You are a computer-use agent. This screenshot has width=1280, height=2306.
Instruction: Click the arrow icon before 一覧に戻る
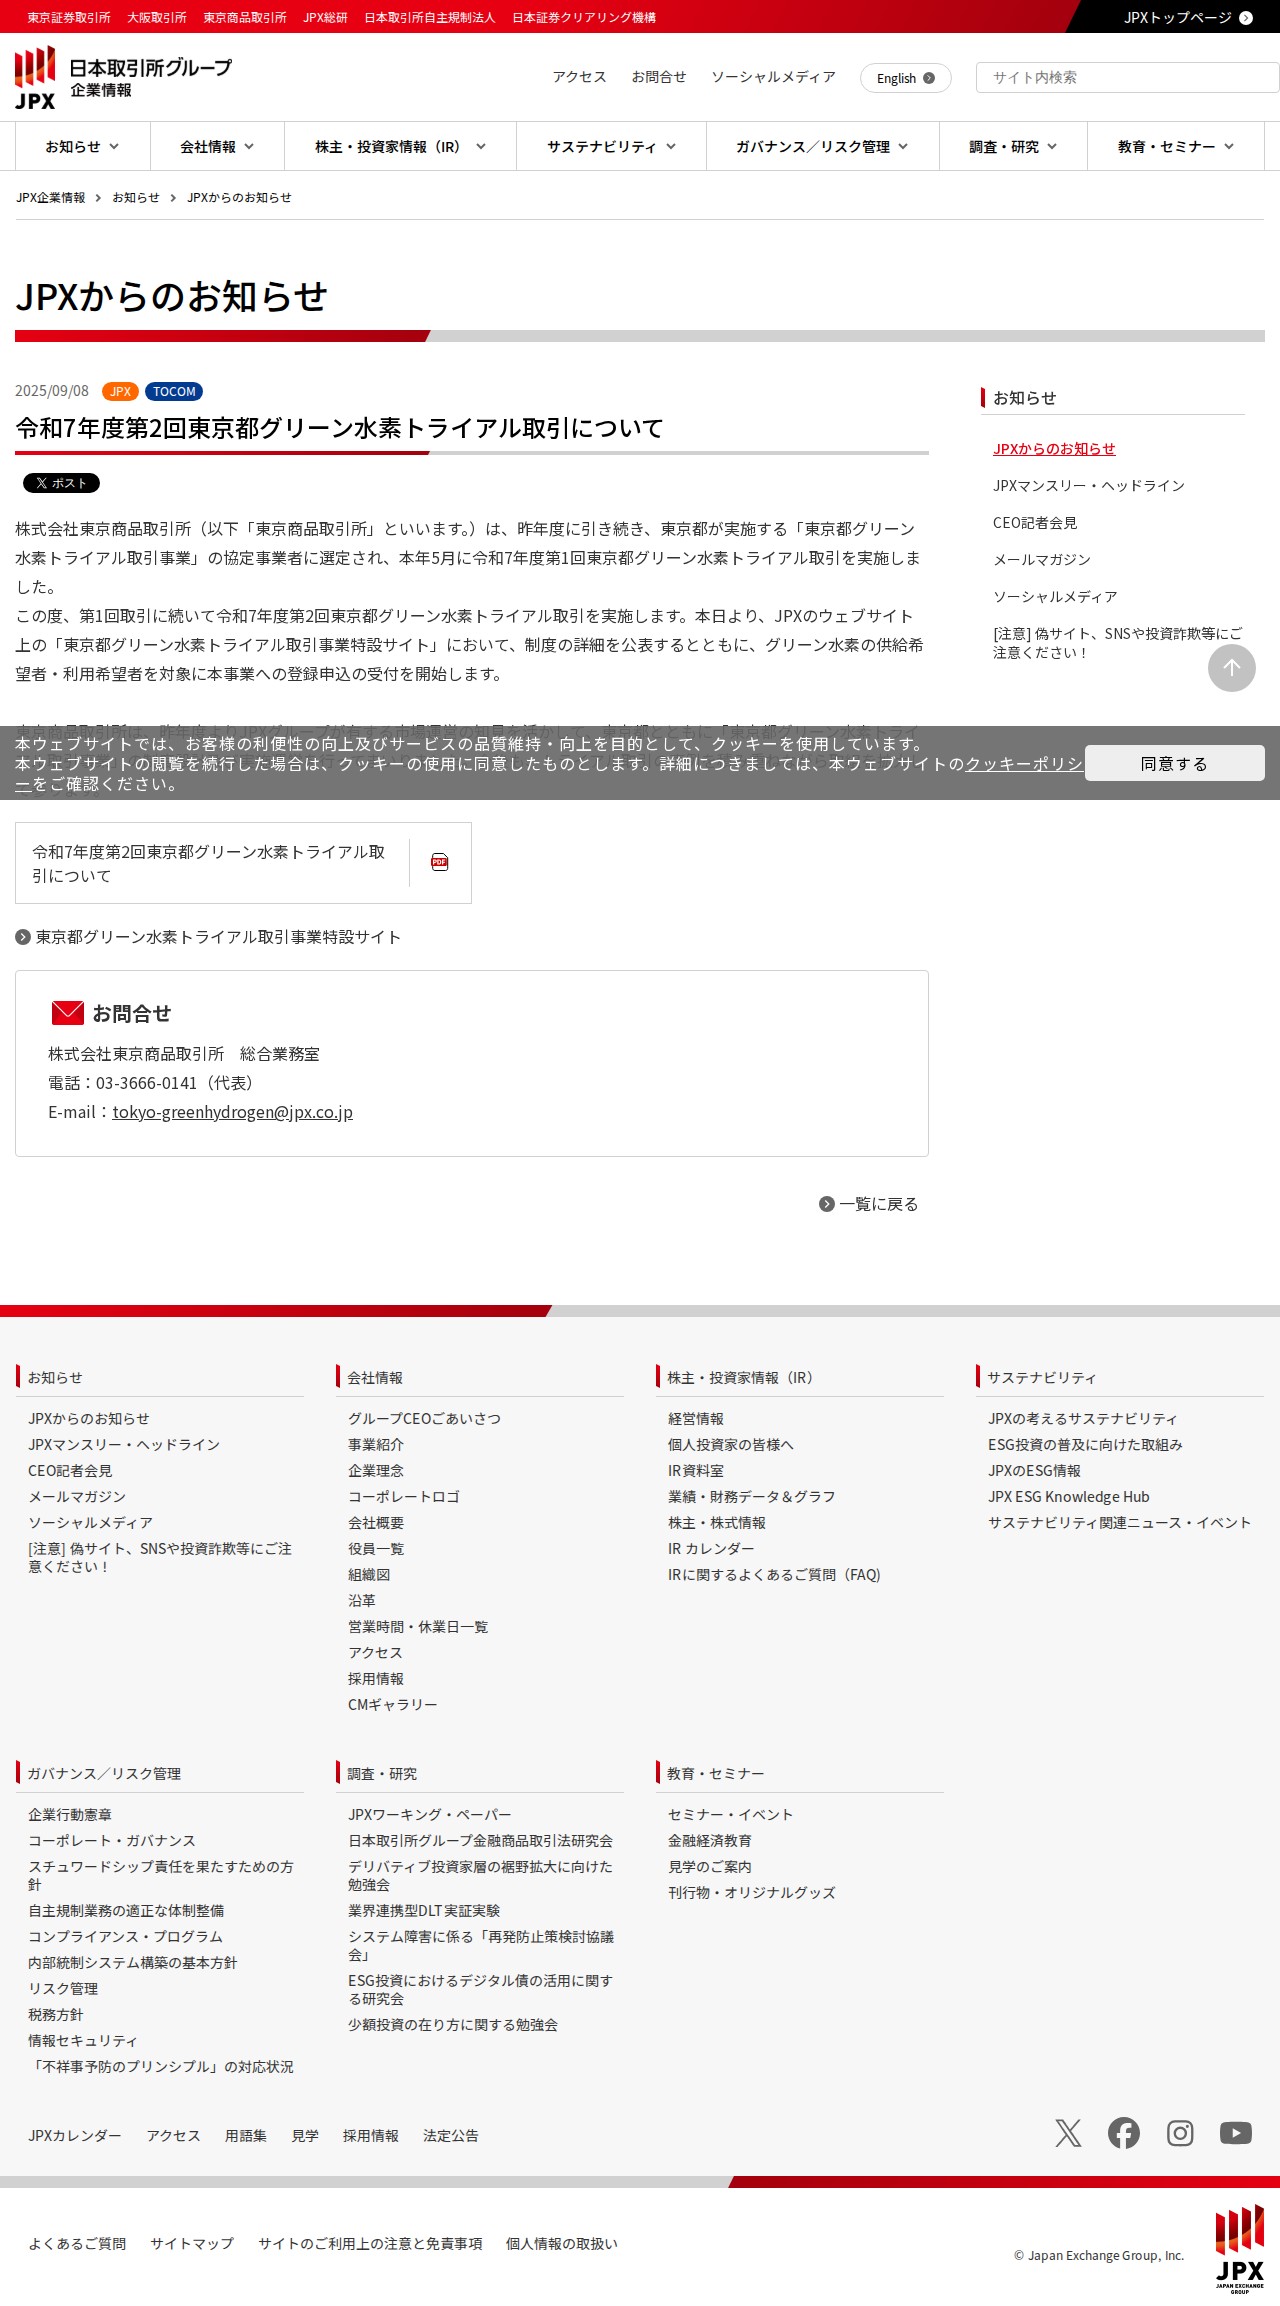coord(827,1204)
